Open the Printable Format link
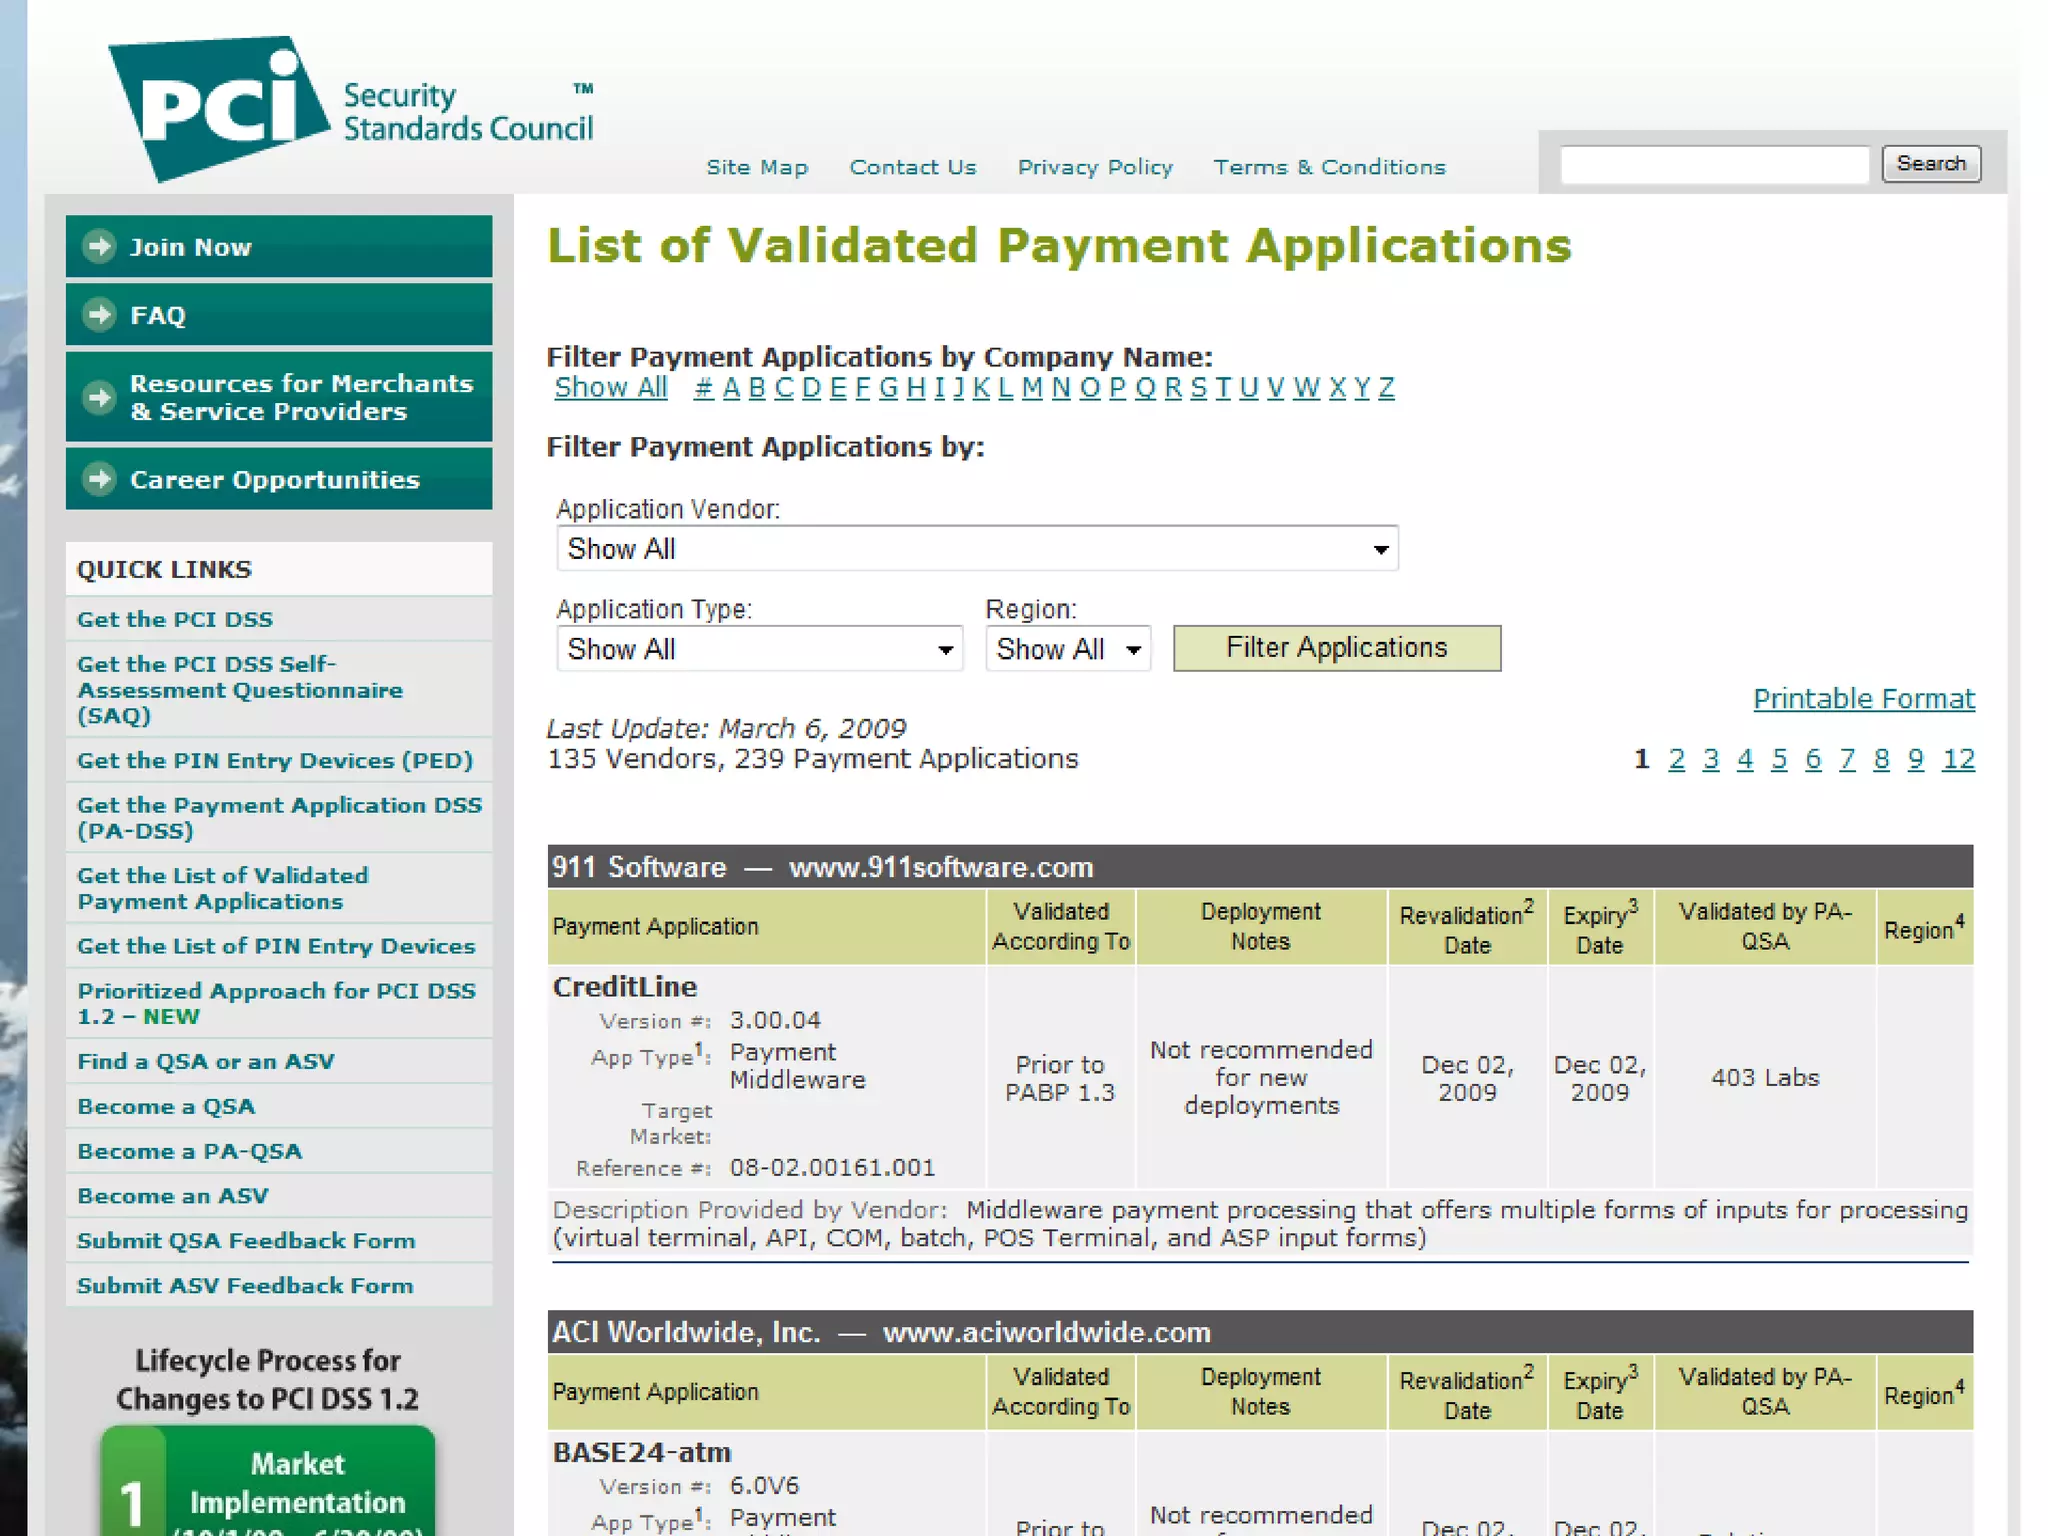 pos(1864,699)
